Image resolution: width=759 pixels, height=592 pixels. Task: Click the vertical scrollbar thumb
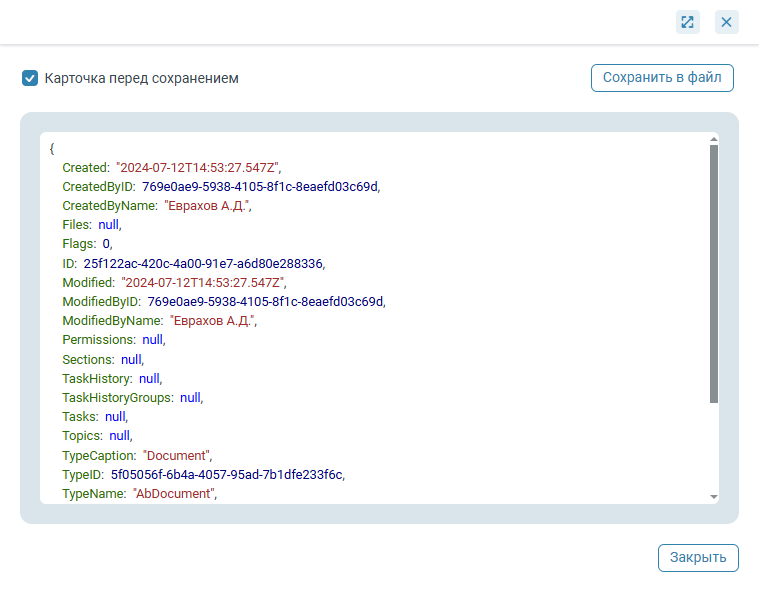point(713,274)
